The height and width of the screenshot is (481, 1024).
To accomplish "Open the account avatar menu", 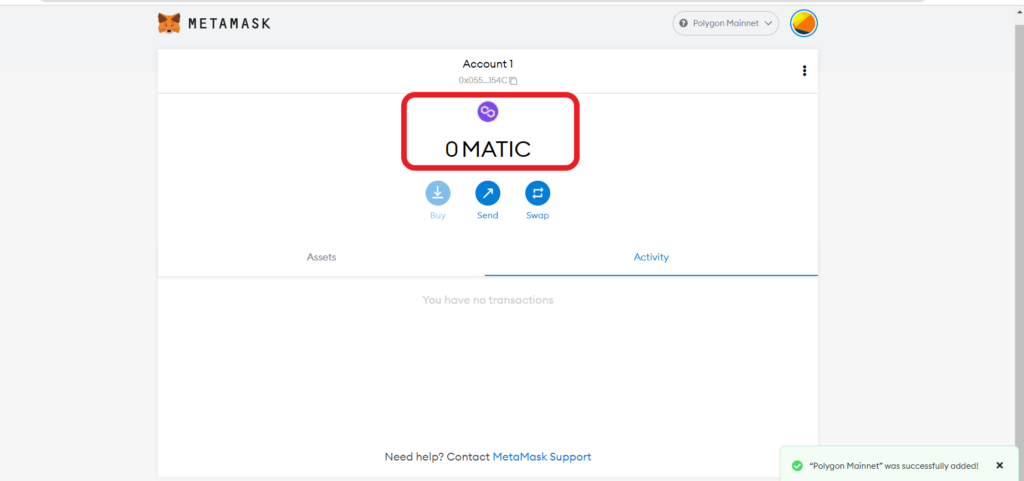I will coord(804,23).
